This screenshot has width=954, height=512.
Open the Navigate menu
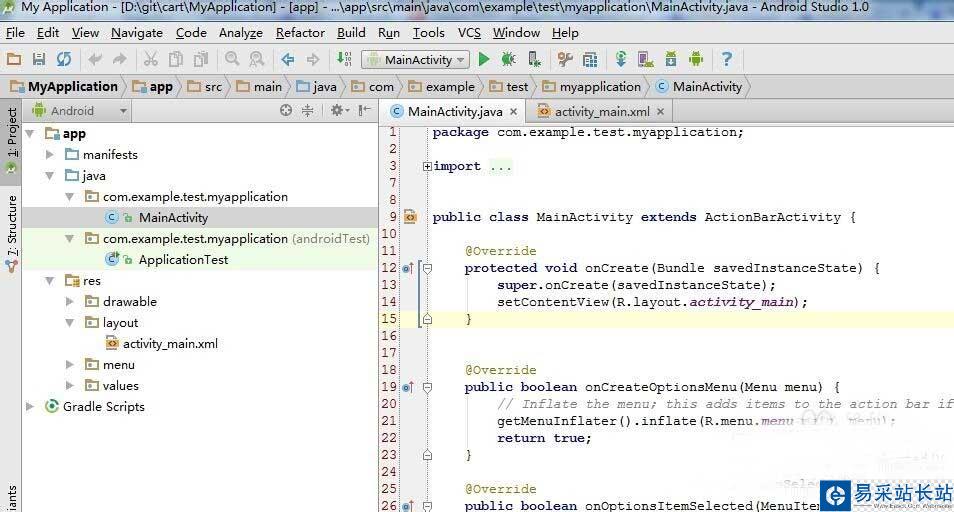click(x=137, y=33)
